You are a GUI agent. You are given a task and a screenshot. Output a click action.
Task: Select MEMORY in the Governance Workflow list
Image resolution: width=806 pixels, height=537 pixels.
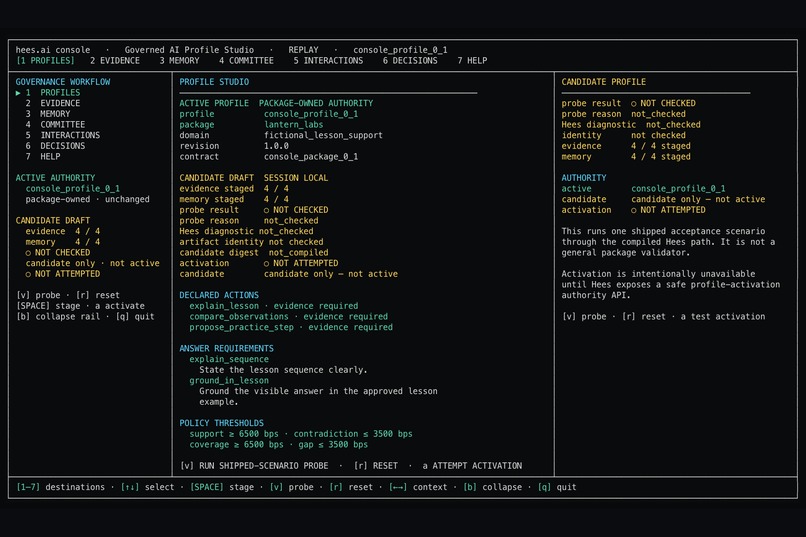click(48, 114)
